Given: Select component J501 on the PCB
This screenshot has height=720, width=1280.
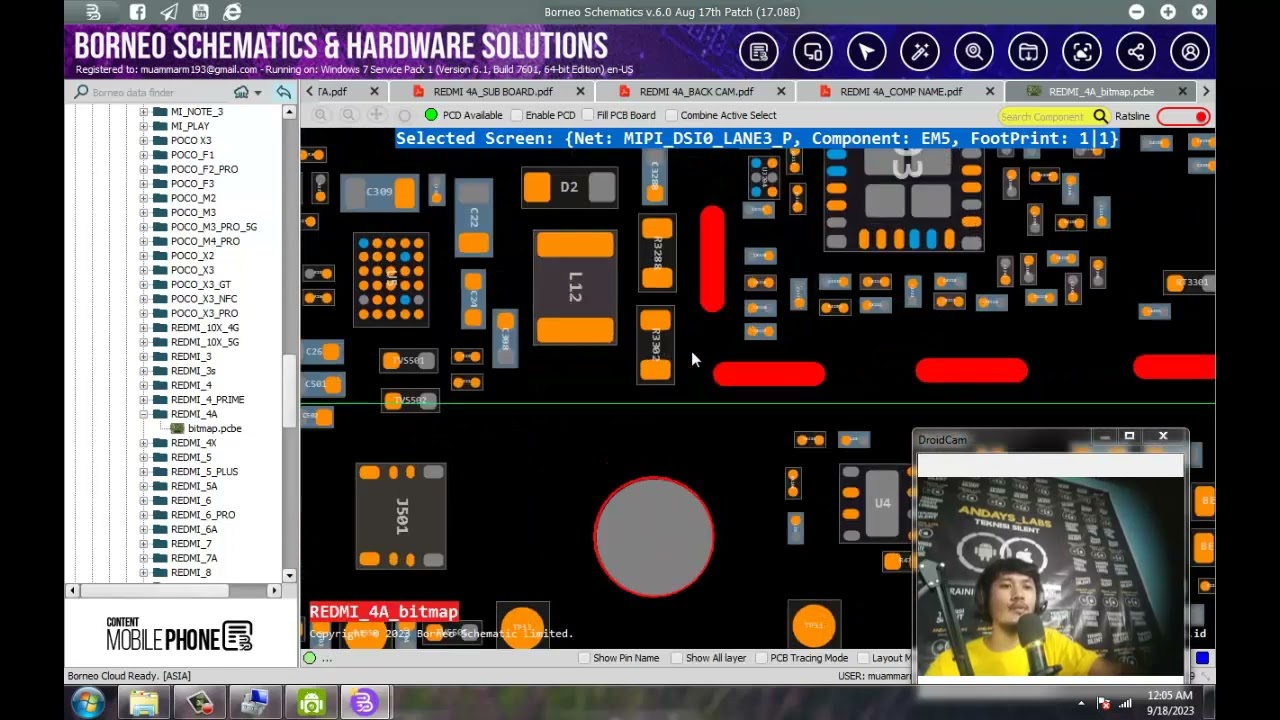Looking at the screenshot, I should coord(401,516).
